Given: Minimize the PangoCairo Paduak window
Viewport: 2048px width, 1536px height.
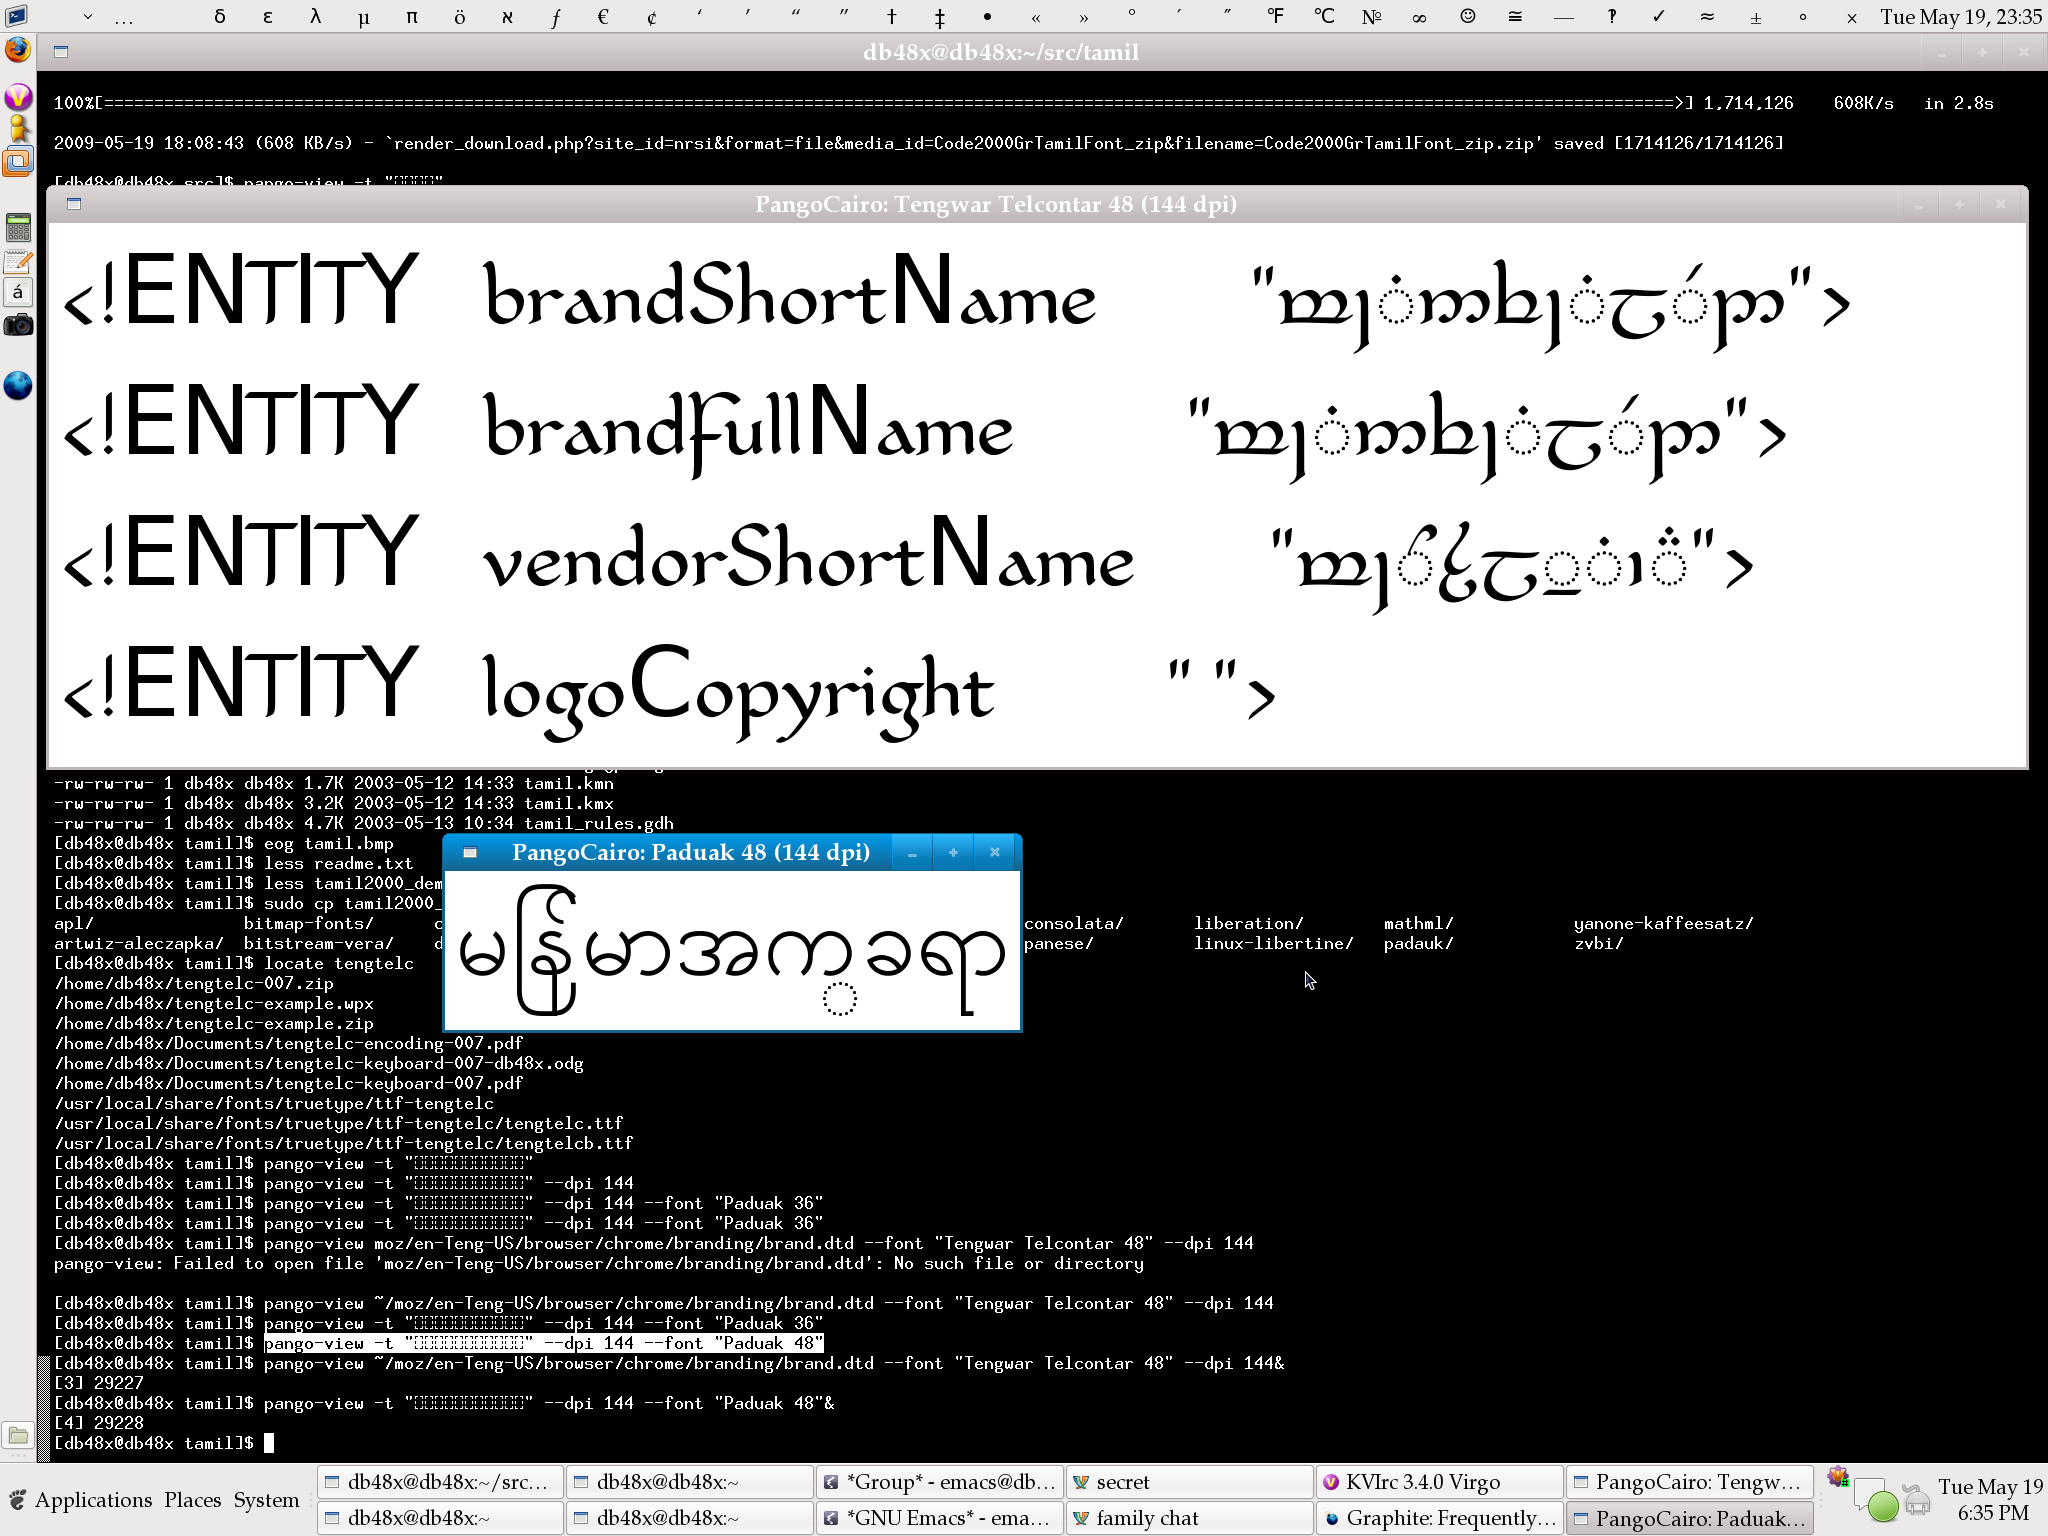Looking at the screenshot, I should point(912,853).
